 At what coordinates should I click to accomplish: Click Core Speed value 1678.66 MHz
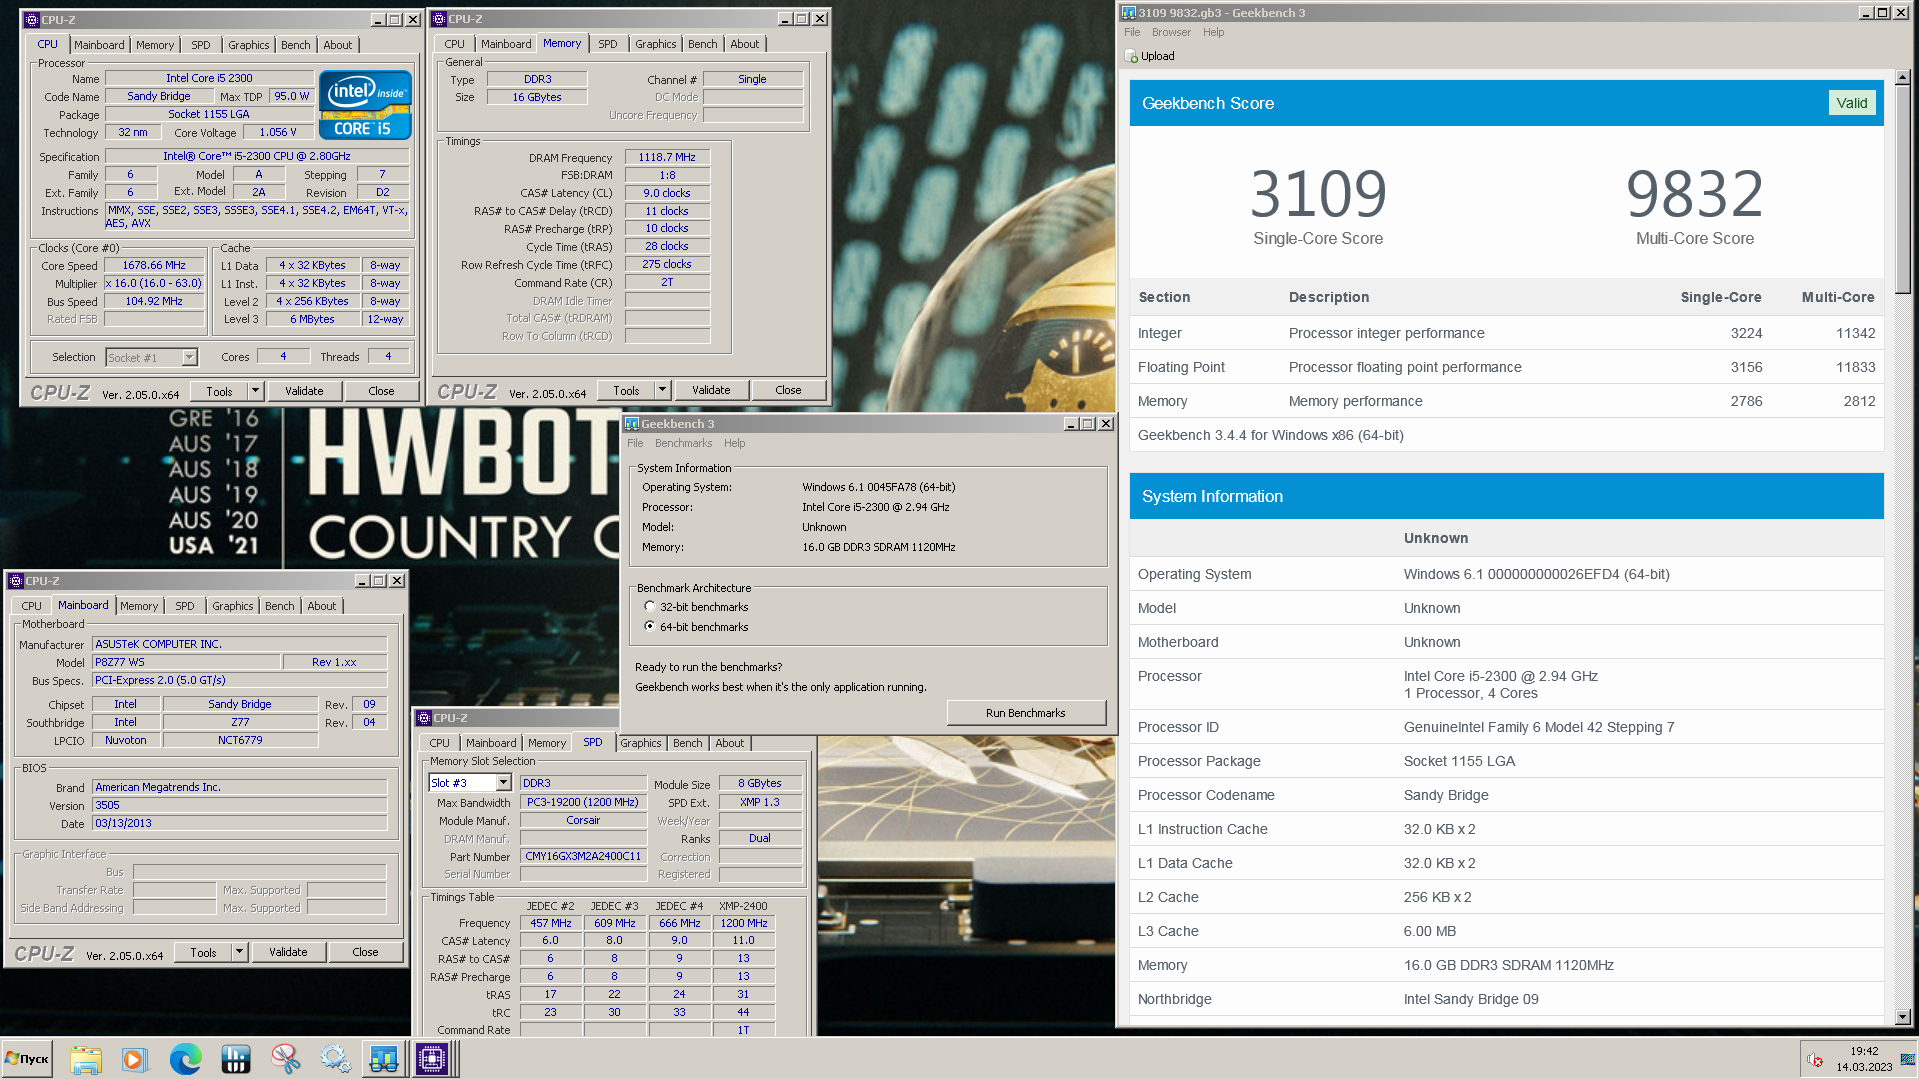point(154,265)
